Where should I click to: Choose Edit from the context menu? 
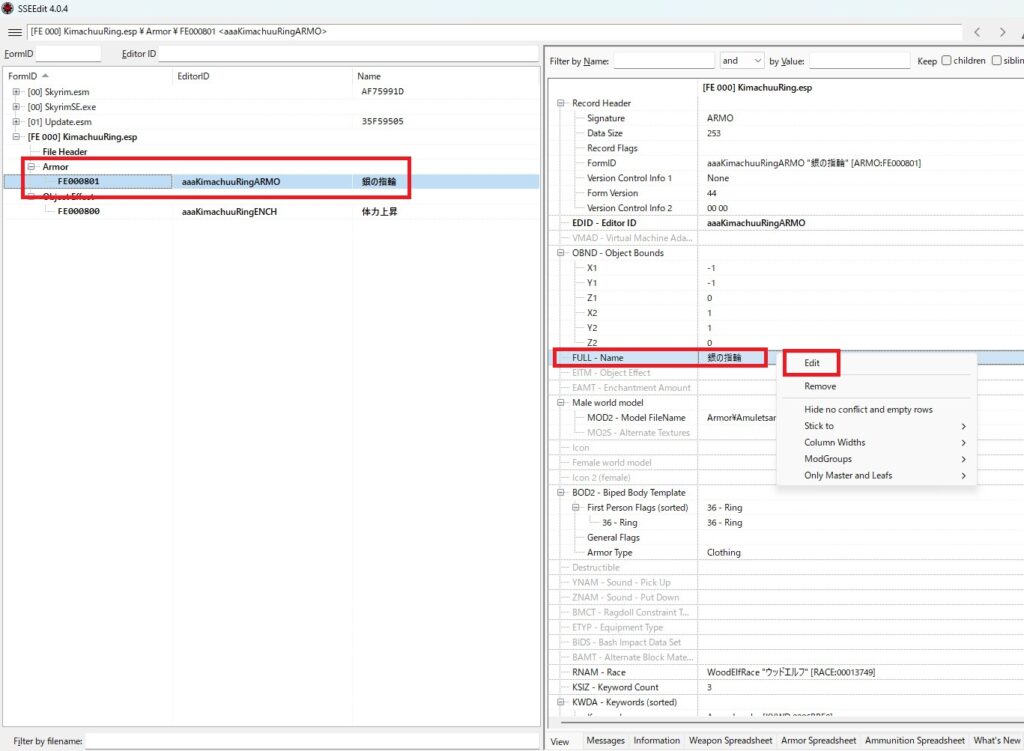click(812, 363)
